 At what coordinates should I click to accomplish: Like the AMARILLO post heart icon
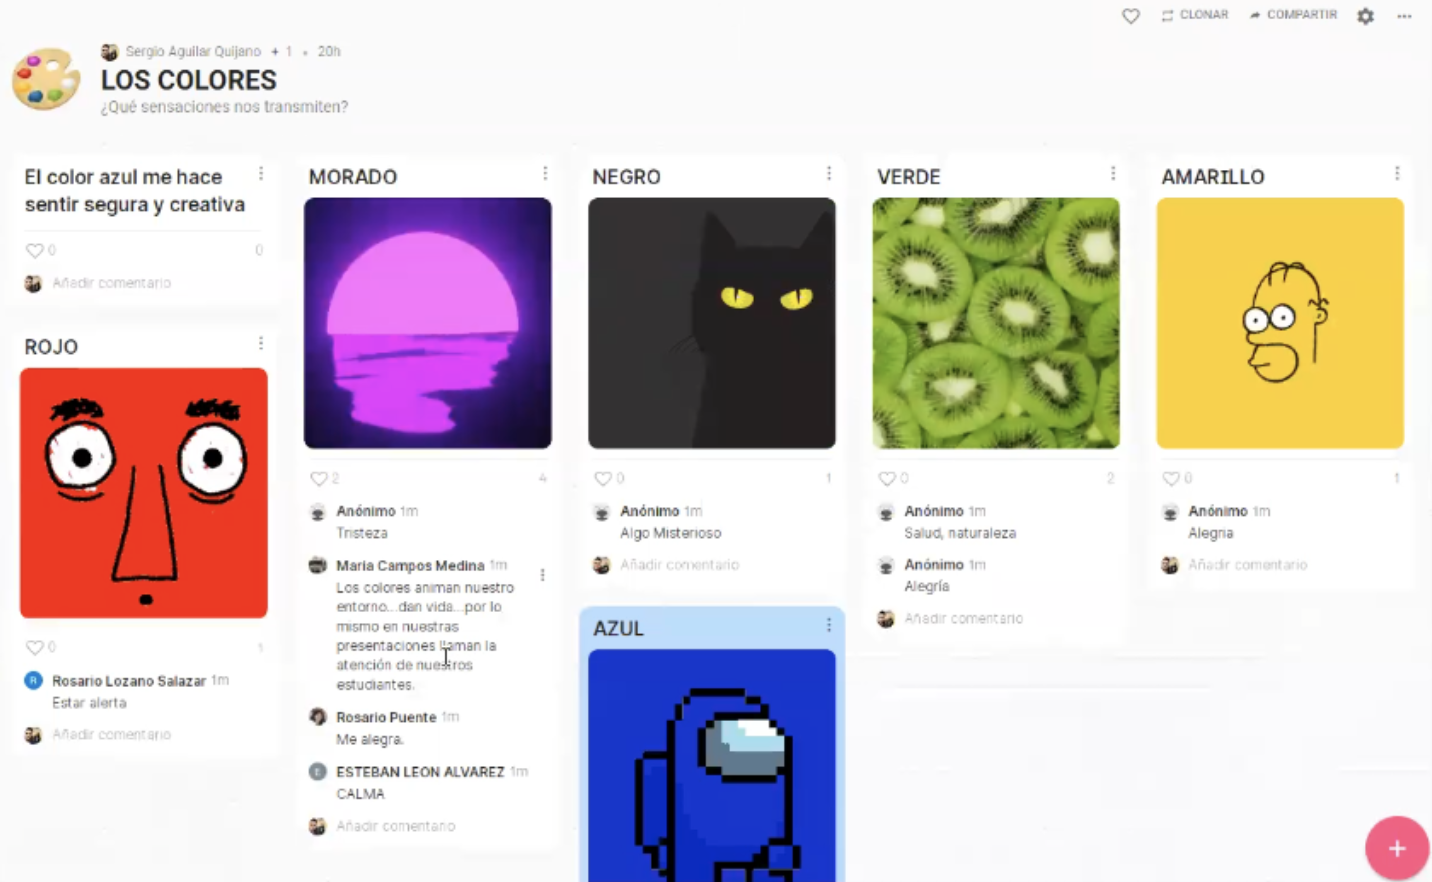tap(1171, 479)
